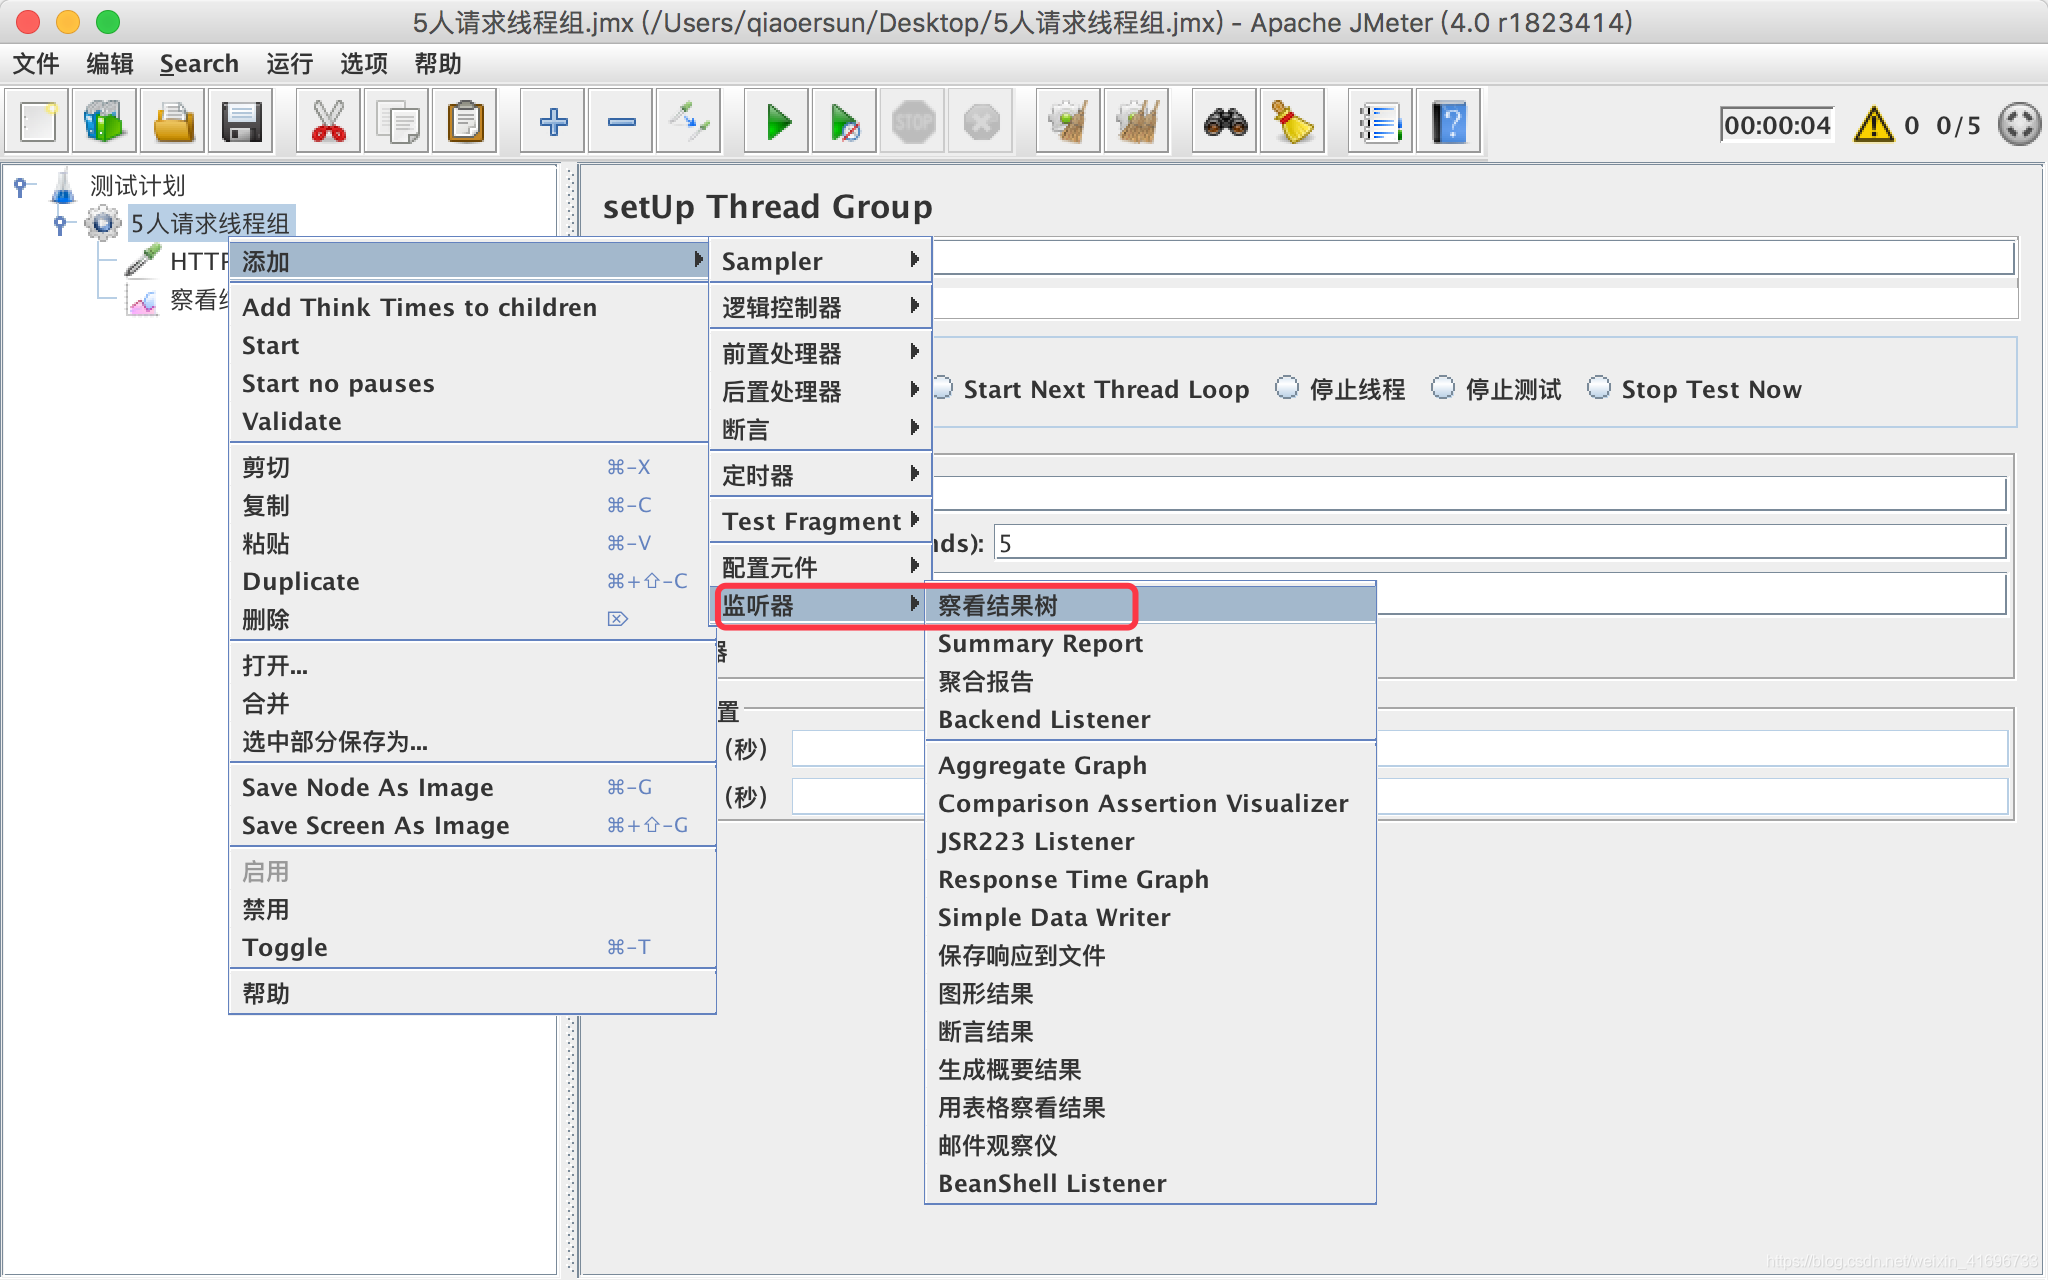Click the remote engines status icon
Image resolution: width=2048 pixels, height=1280 pixels.
click(2019, 125)
